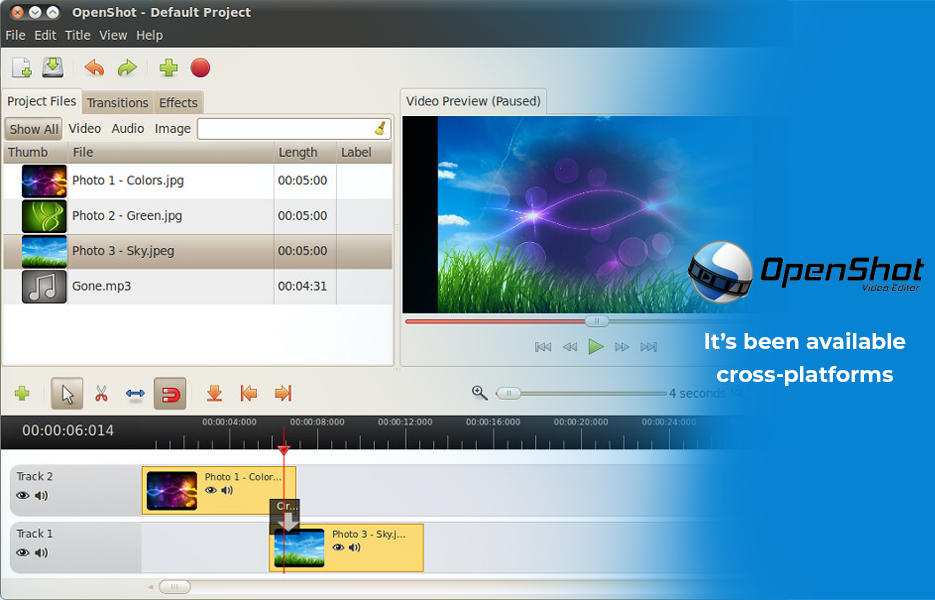
Task: Click the timeline zoom slider handle
Action: coord(509,393)
